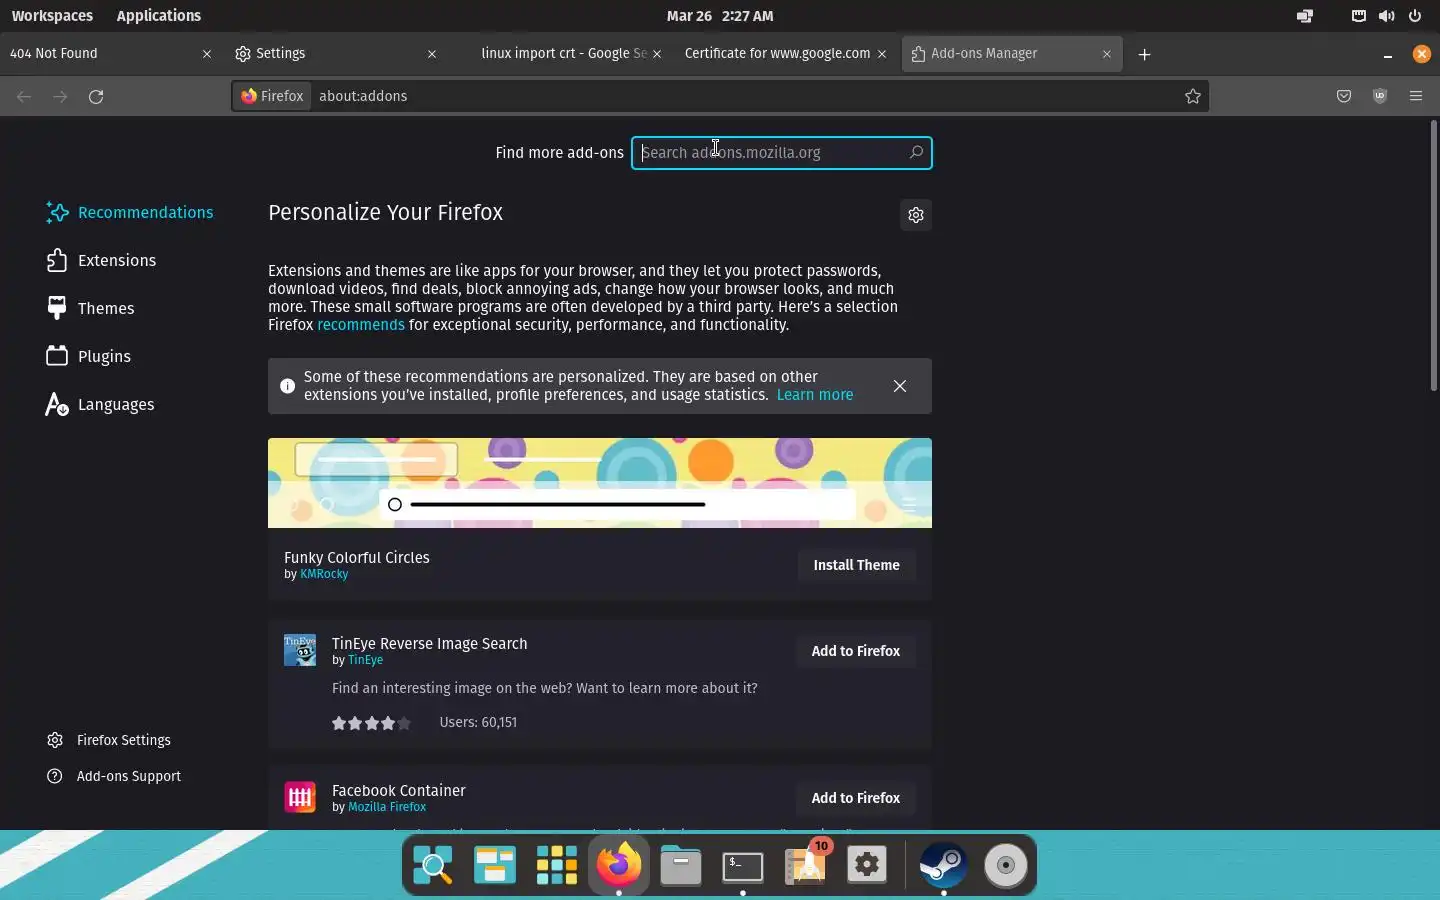Click the keyboard tray icon in top bar
This screenshot has height=900, width=1440.
(x=1358, y=16)
